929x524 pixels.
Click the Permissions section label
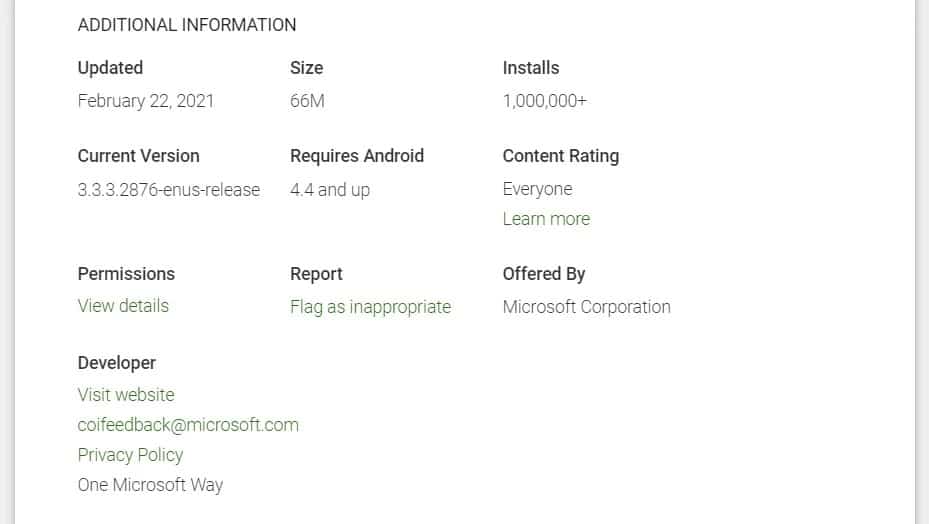126,274
